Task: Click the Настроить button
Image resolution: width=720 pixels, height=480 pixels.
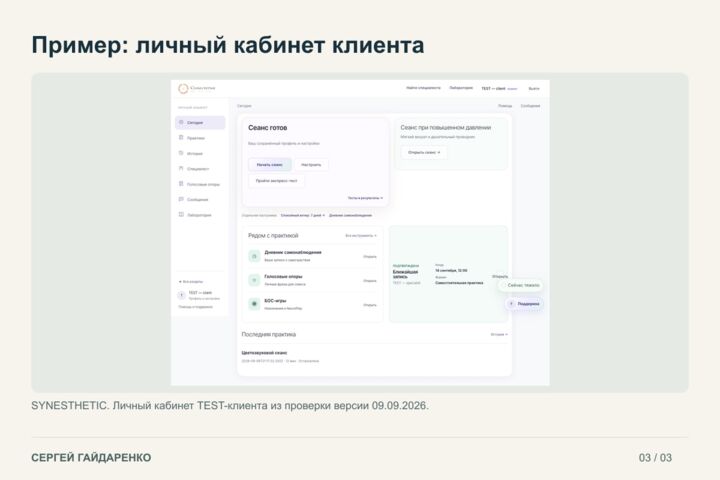Action: pyautogui.click(x=311, y=164)
